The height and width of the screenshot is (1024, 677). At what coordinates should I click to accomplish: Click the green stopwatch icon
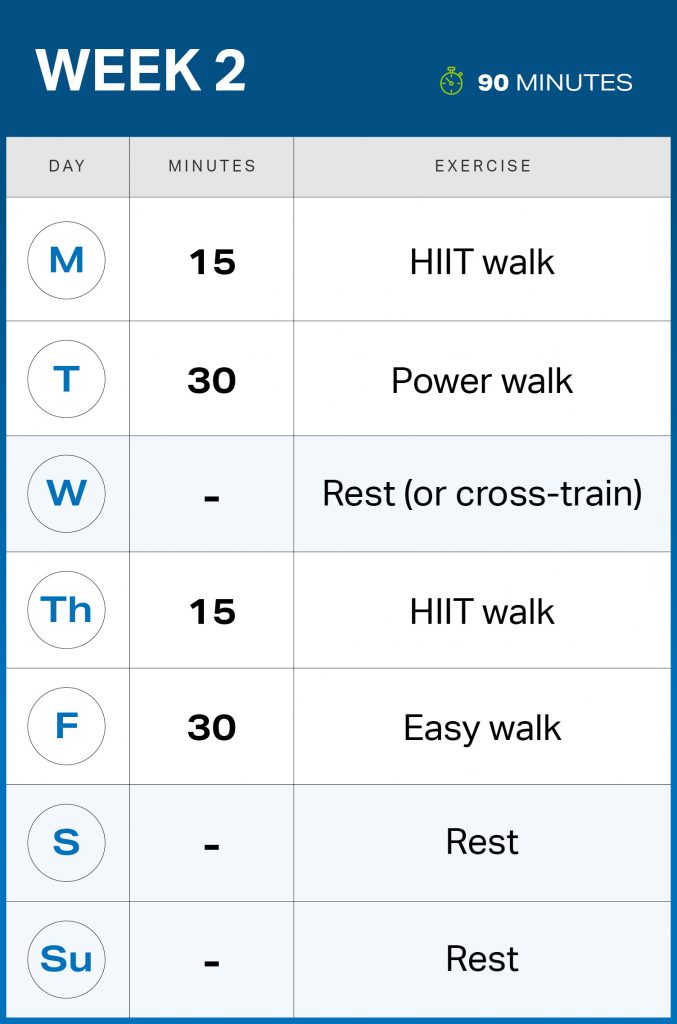click(x=451, y=81)
